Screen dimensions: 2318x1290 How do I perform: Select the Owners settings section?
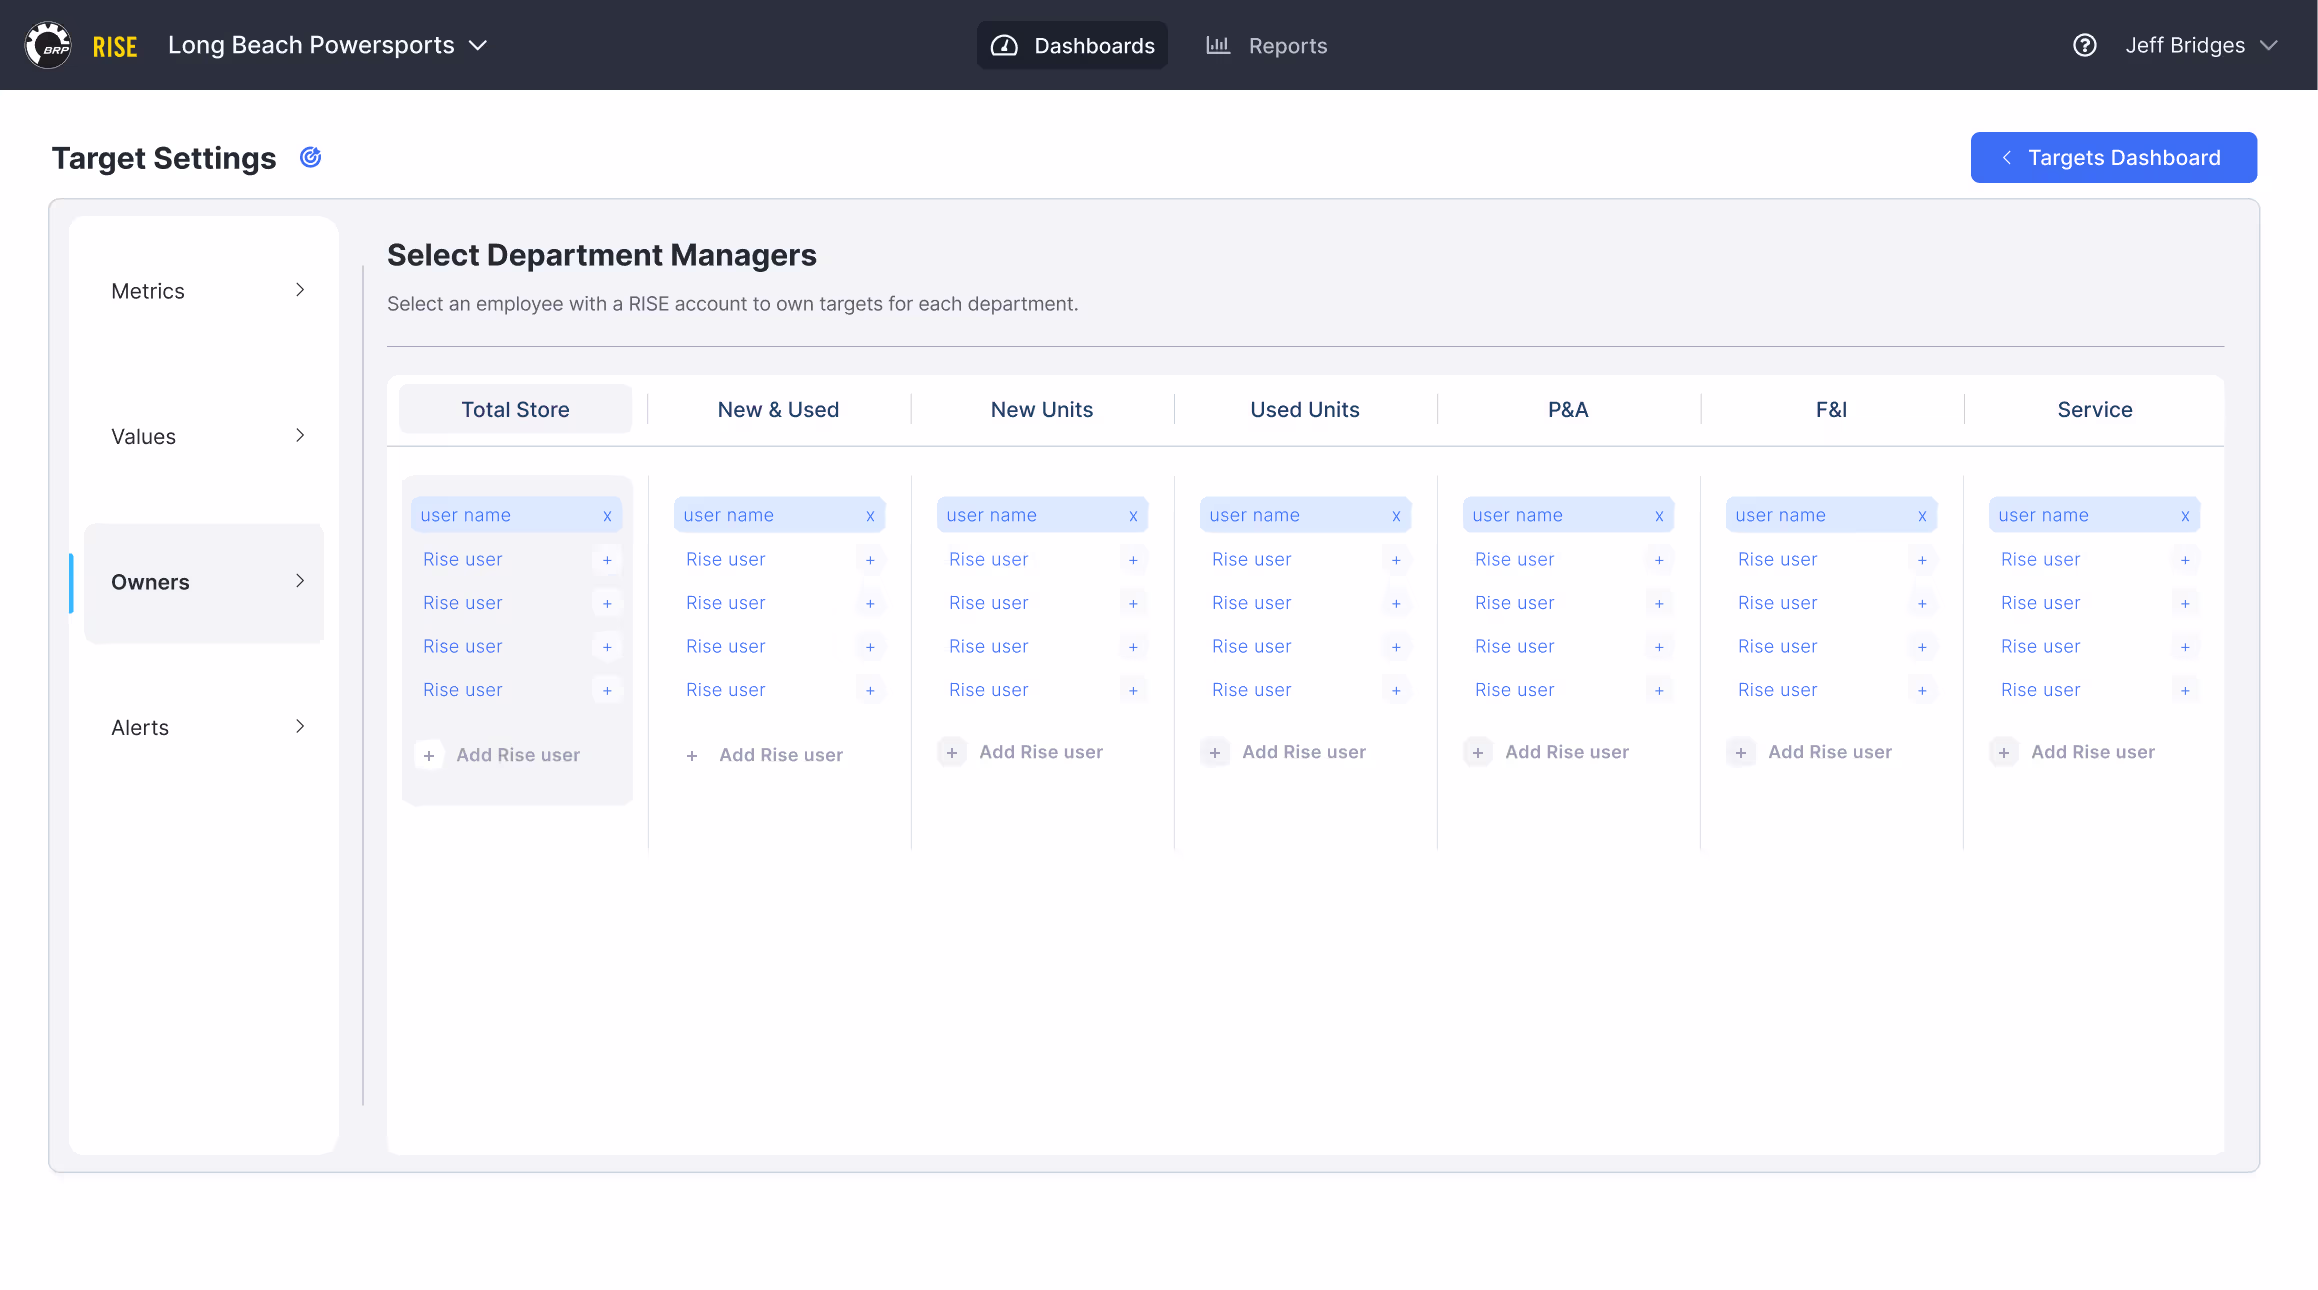click(x=204, y=582)
